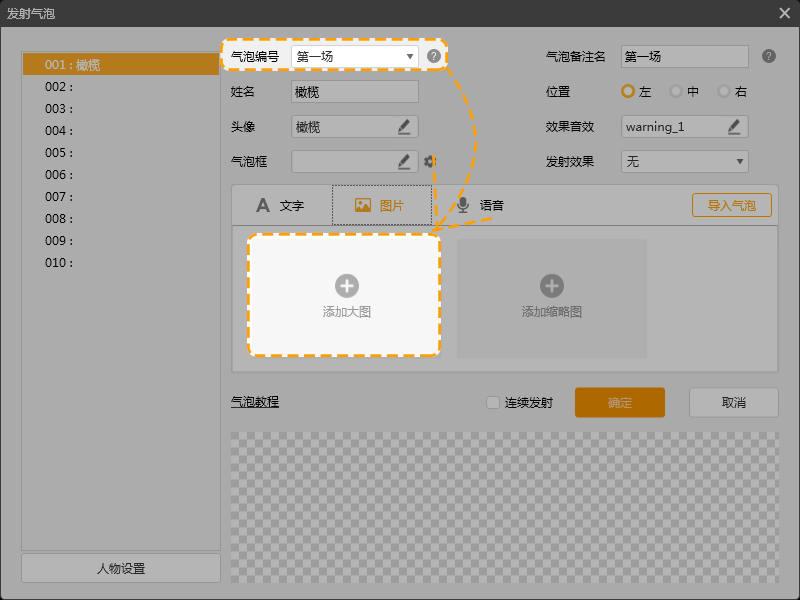Select item 002 in the bubble list

coord(120,87)
